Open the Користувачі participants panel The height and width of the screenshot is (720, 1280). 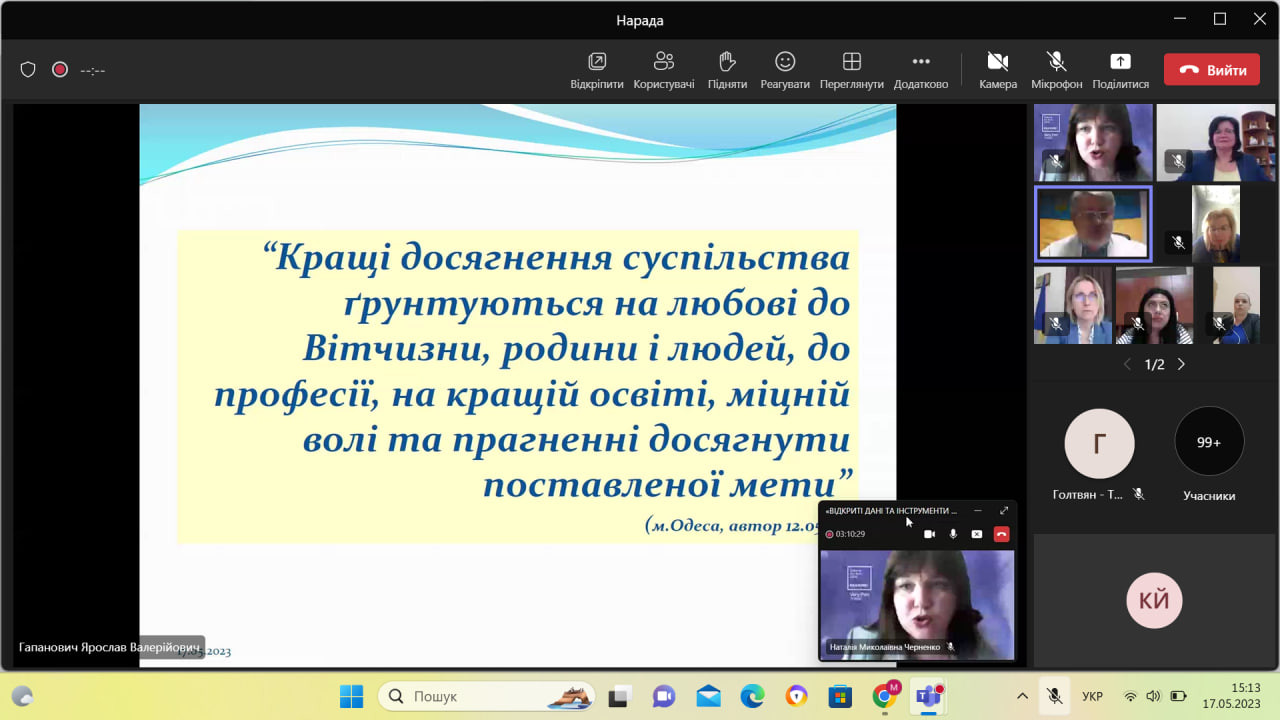(x=663, y=62)
